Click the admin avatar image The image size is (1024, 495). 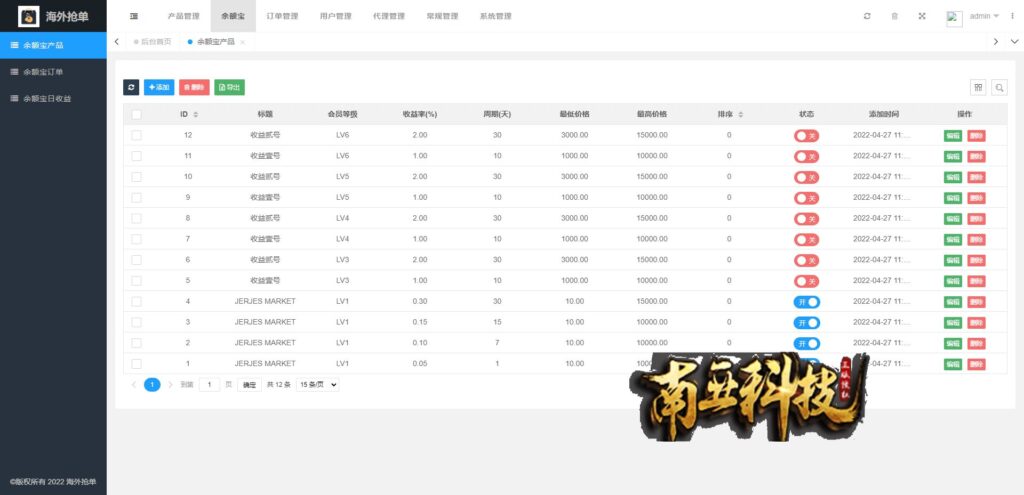[954, 18]
